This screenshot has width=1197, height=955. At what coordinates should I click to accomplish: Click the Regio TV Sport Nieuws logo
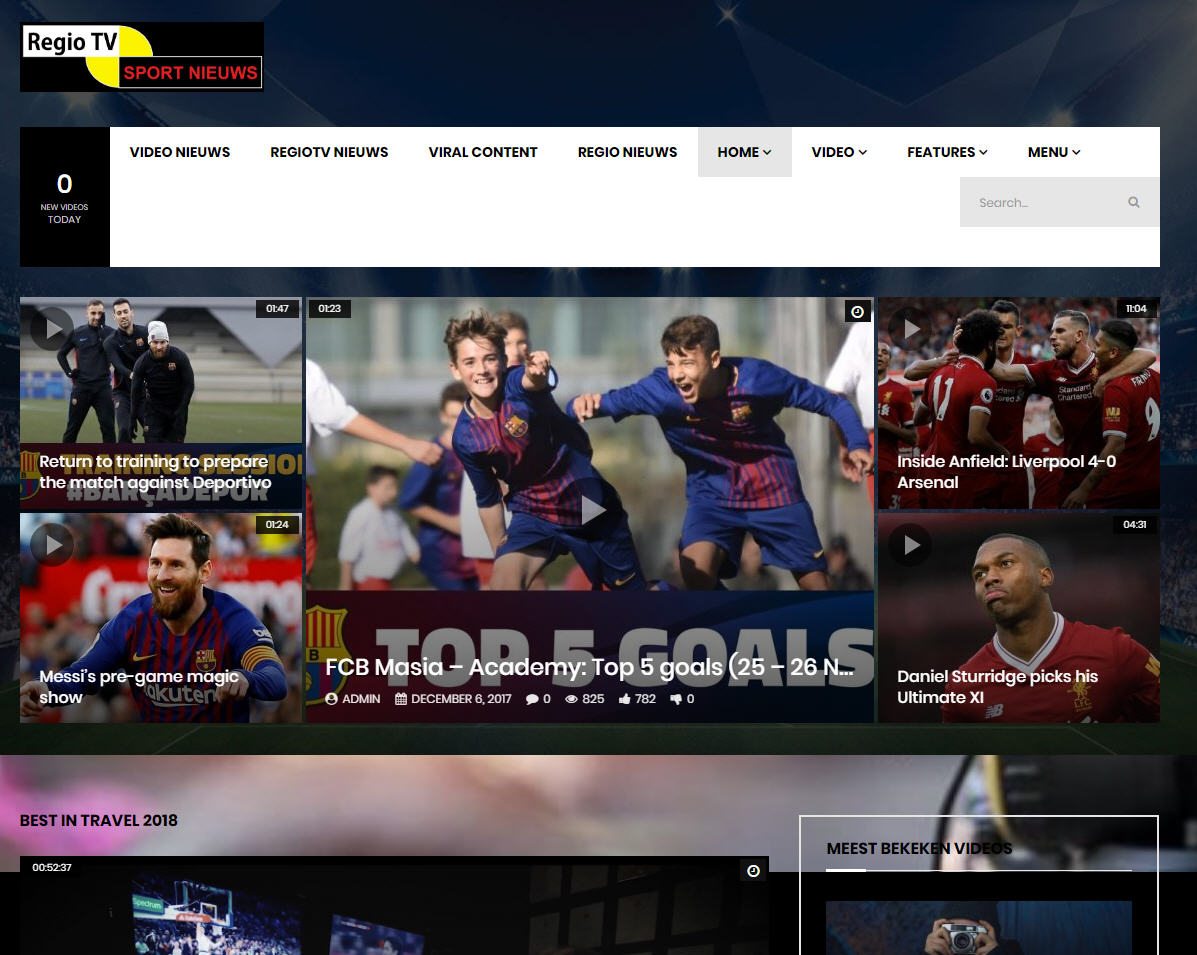(x=142, y=57)
